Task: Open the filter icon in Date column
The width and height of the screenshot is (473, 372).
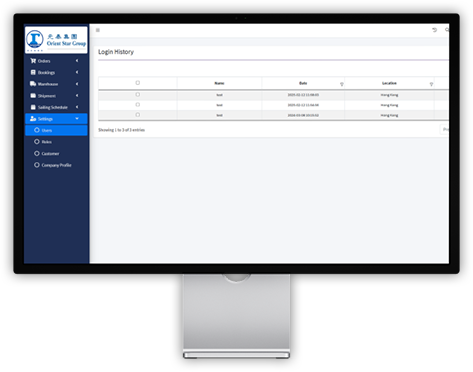Action: pos(341,84)
